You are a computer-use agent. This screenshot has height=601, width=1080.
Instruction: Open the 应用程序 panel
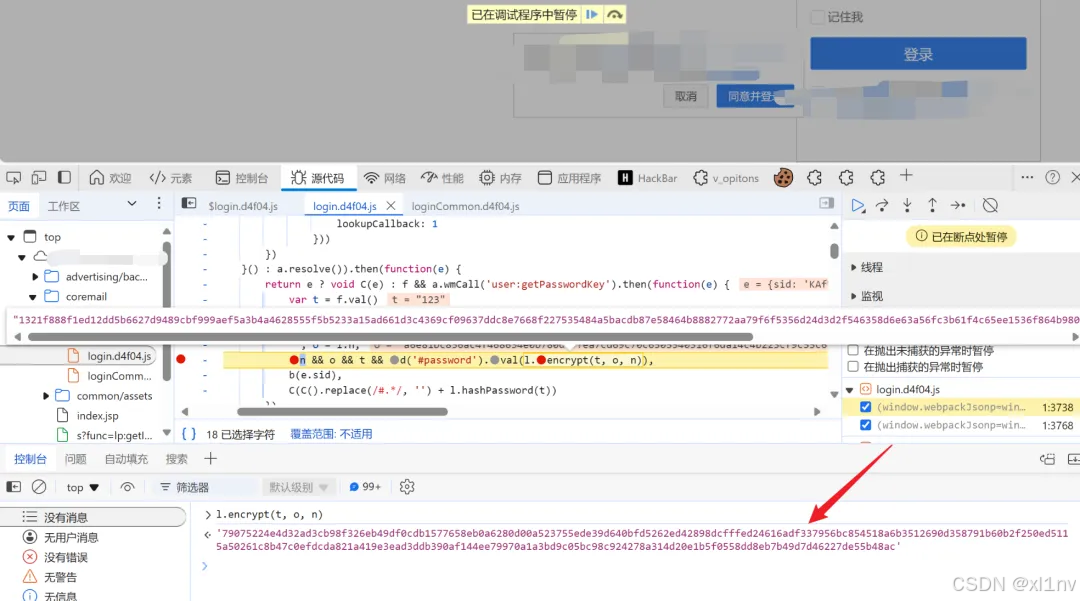coord(570,178)
